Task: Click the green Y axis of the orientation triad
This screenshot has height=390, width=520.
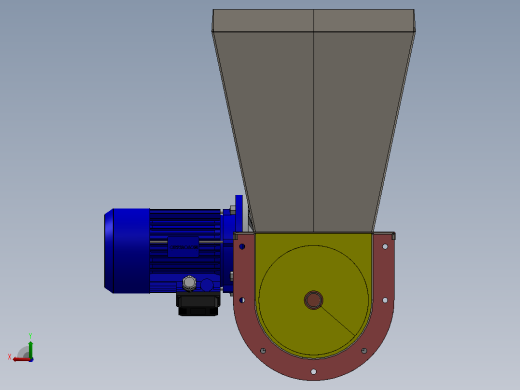Action: tap(31, 349)
